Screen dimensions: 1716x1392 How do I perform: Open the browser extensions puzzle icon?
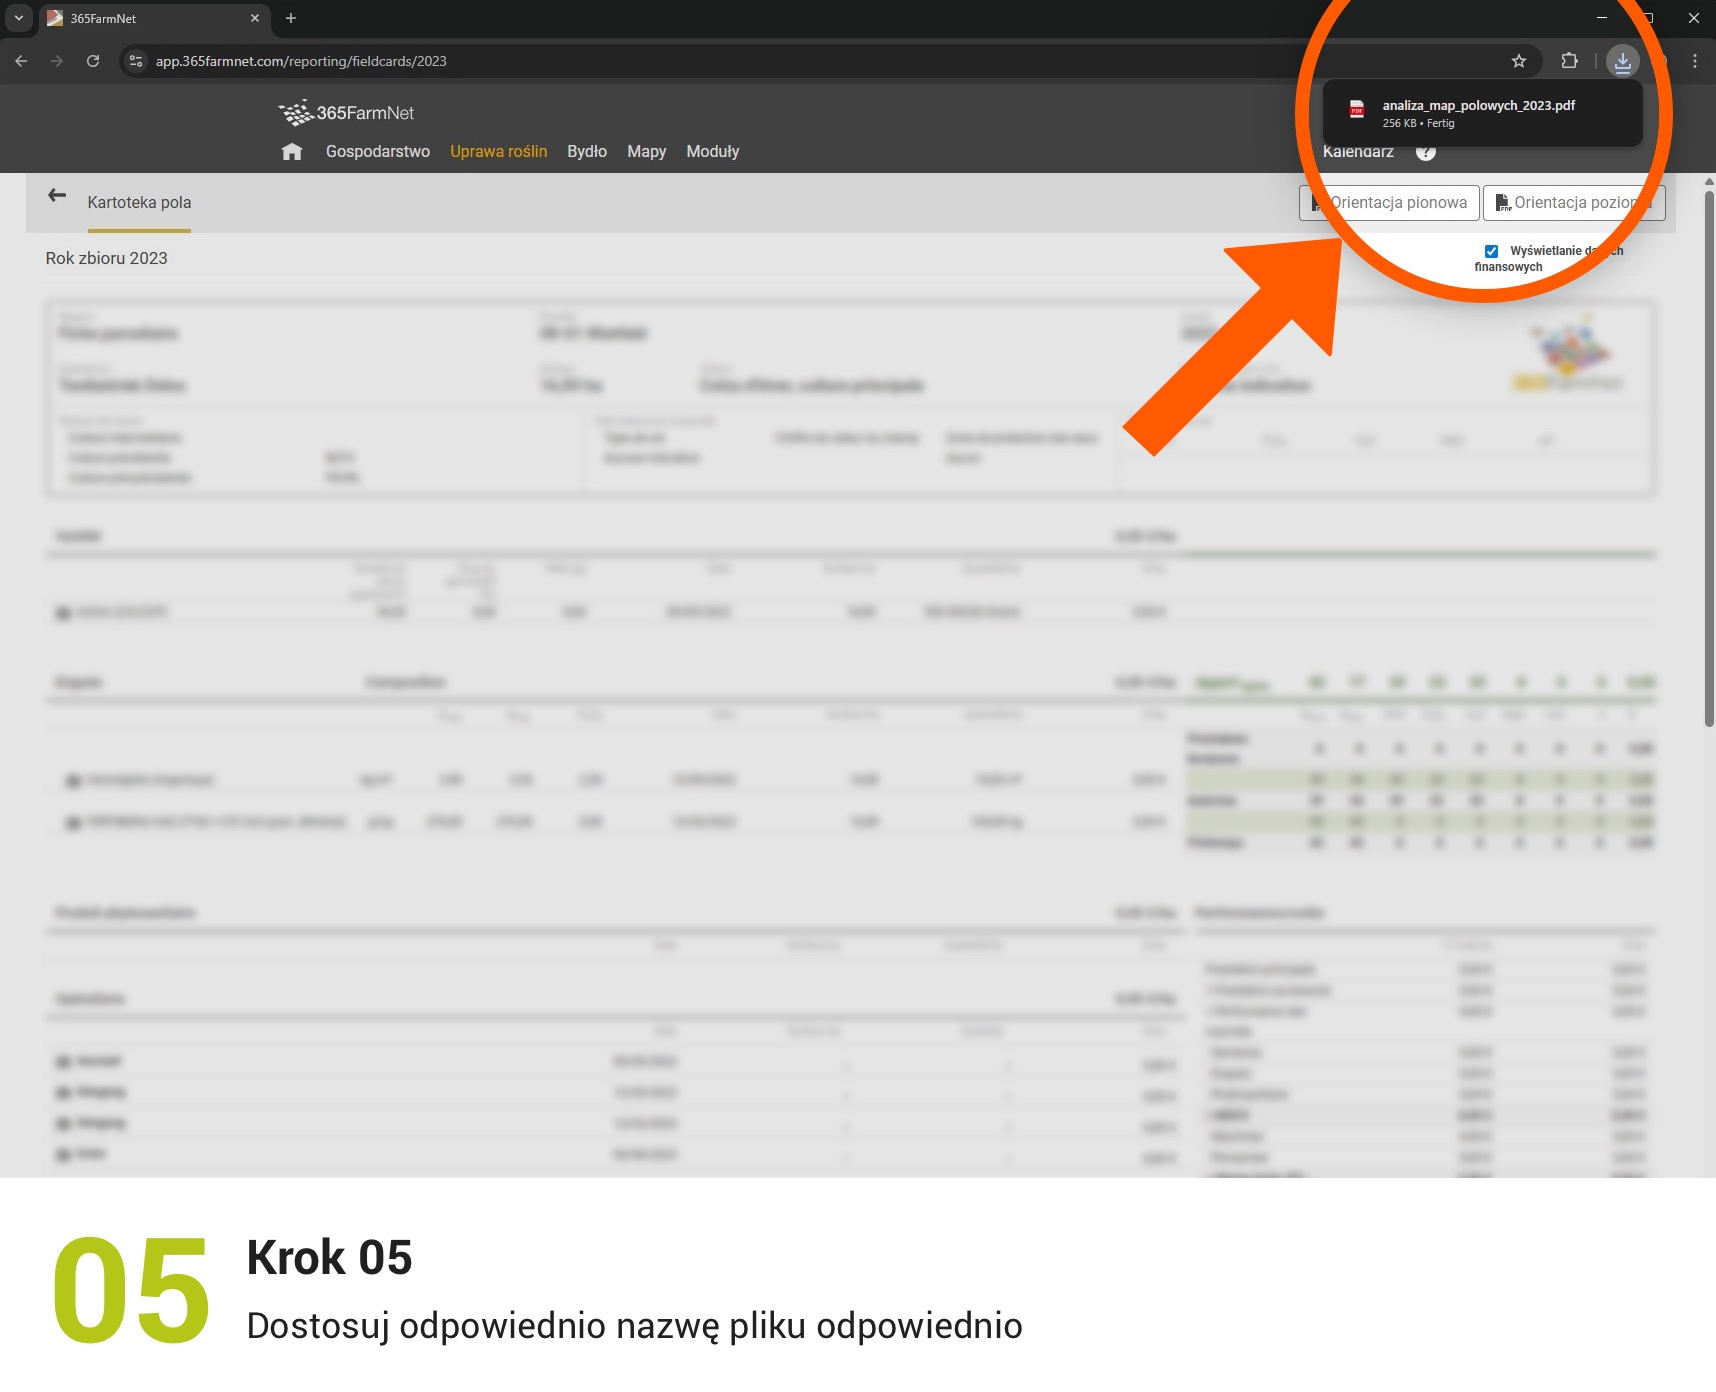pyautogui.click(x=1569, y=61)
